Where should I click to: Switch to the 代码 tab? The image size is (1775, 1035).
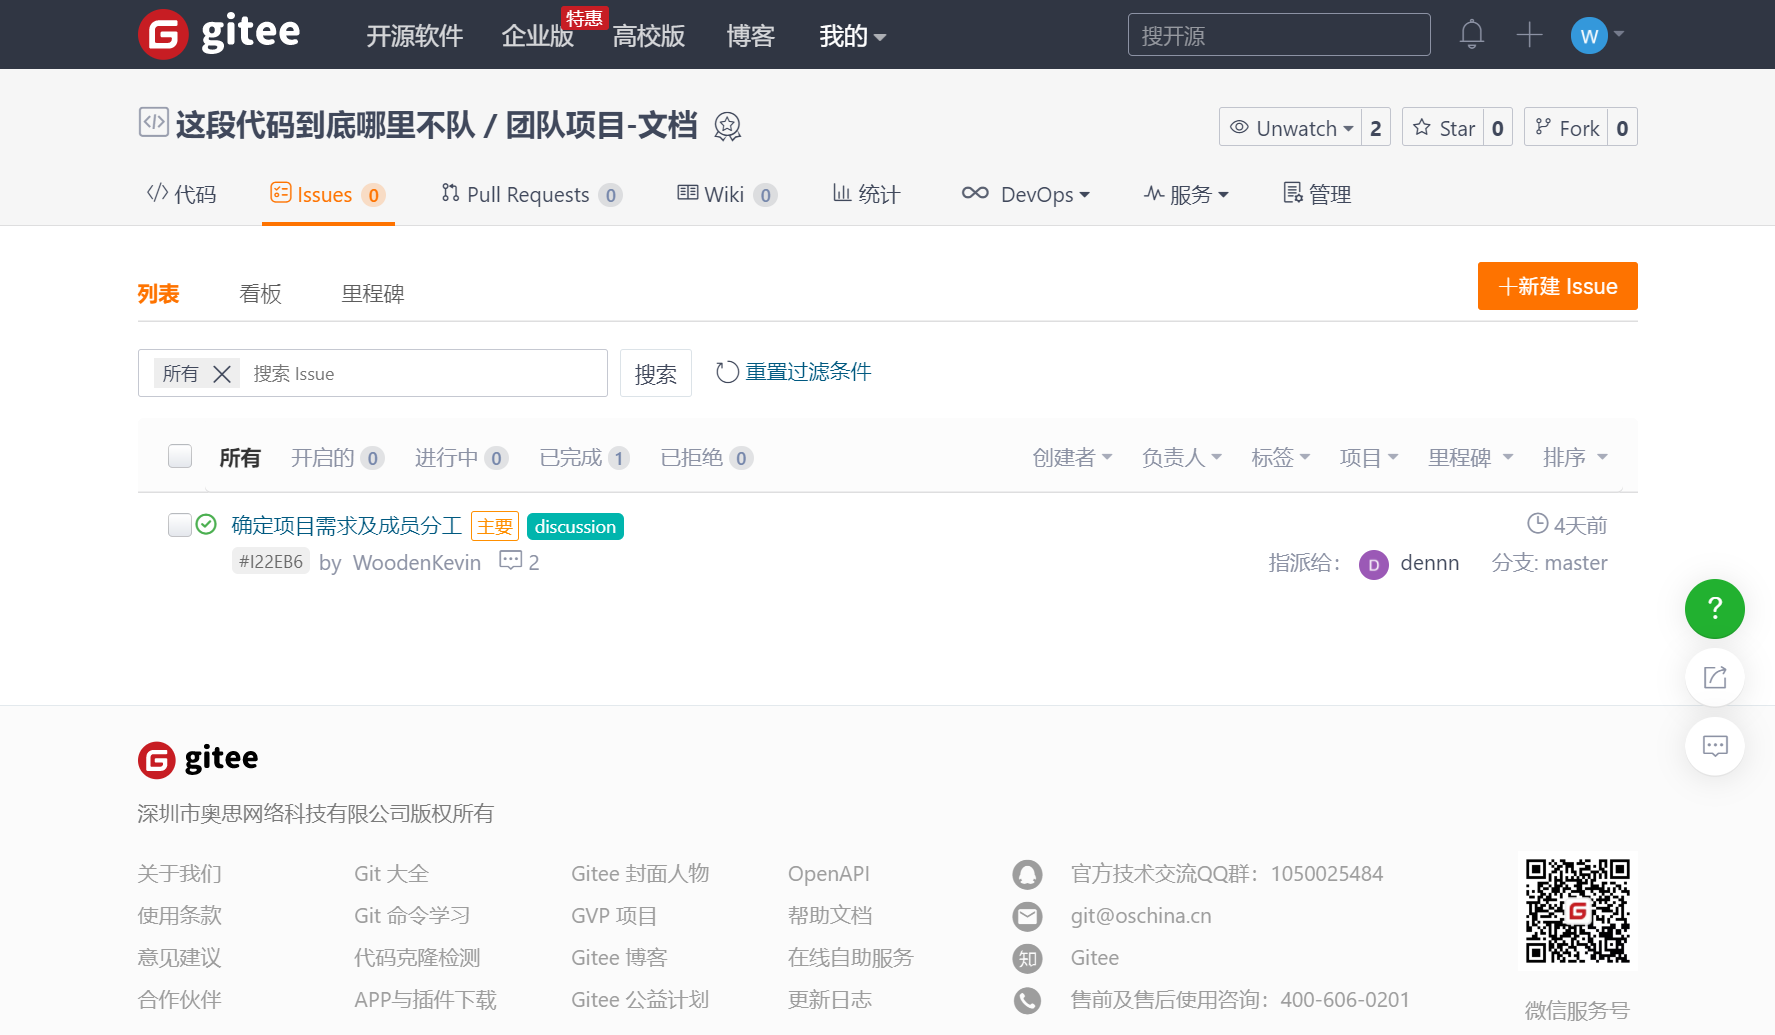(x=182, y=194)
